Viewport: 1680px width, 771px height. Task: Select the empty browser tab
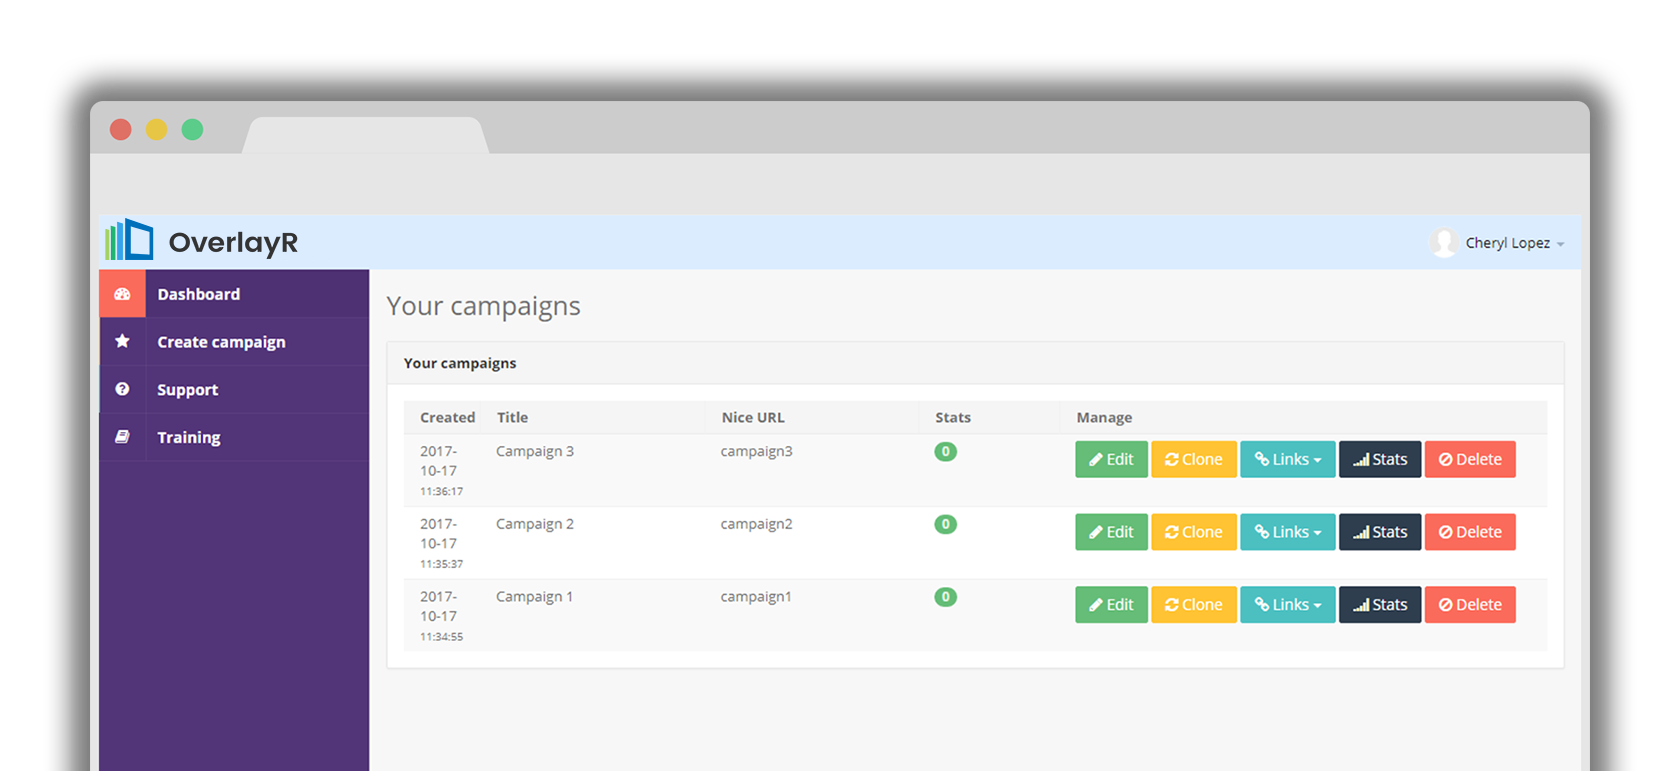pyautogui.click(x=366, y=135)
